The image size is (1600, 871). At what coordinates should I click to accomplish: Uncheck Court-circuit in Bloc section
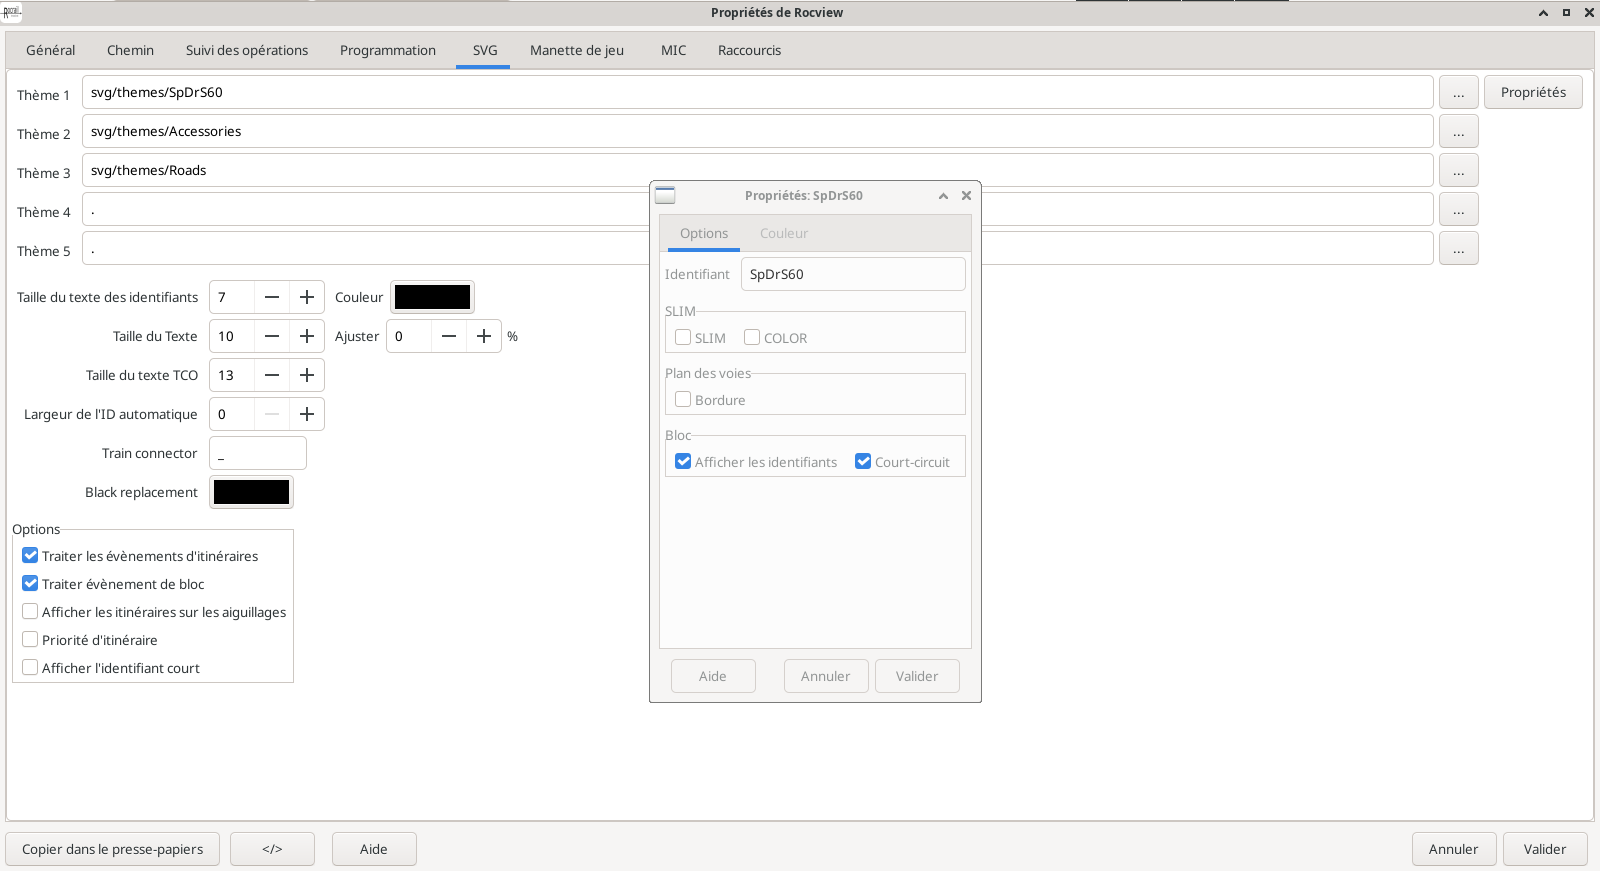(863, 462)
